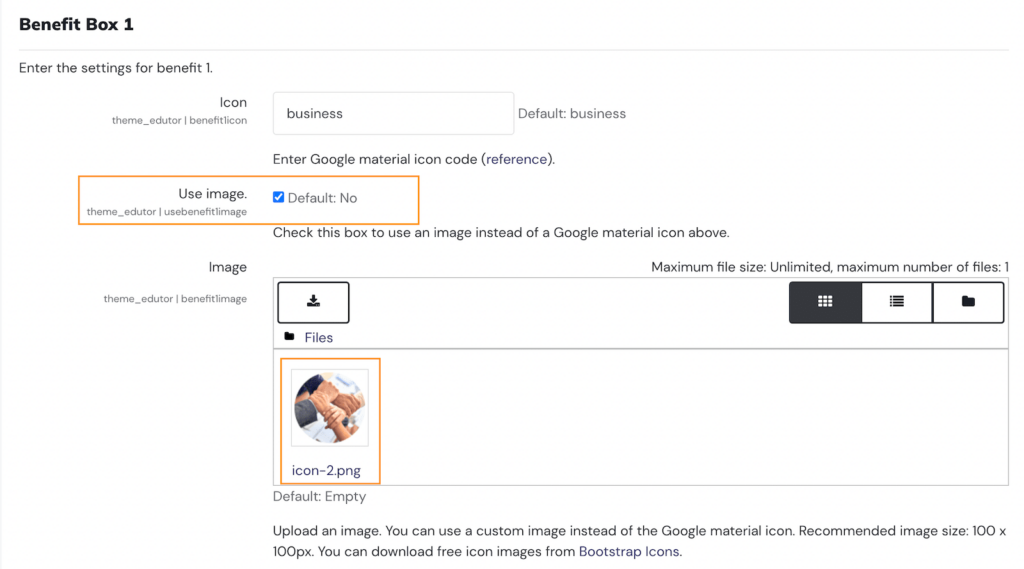Click the 'Icon' setting label

tap(233, 102)
